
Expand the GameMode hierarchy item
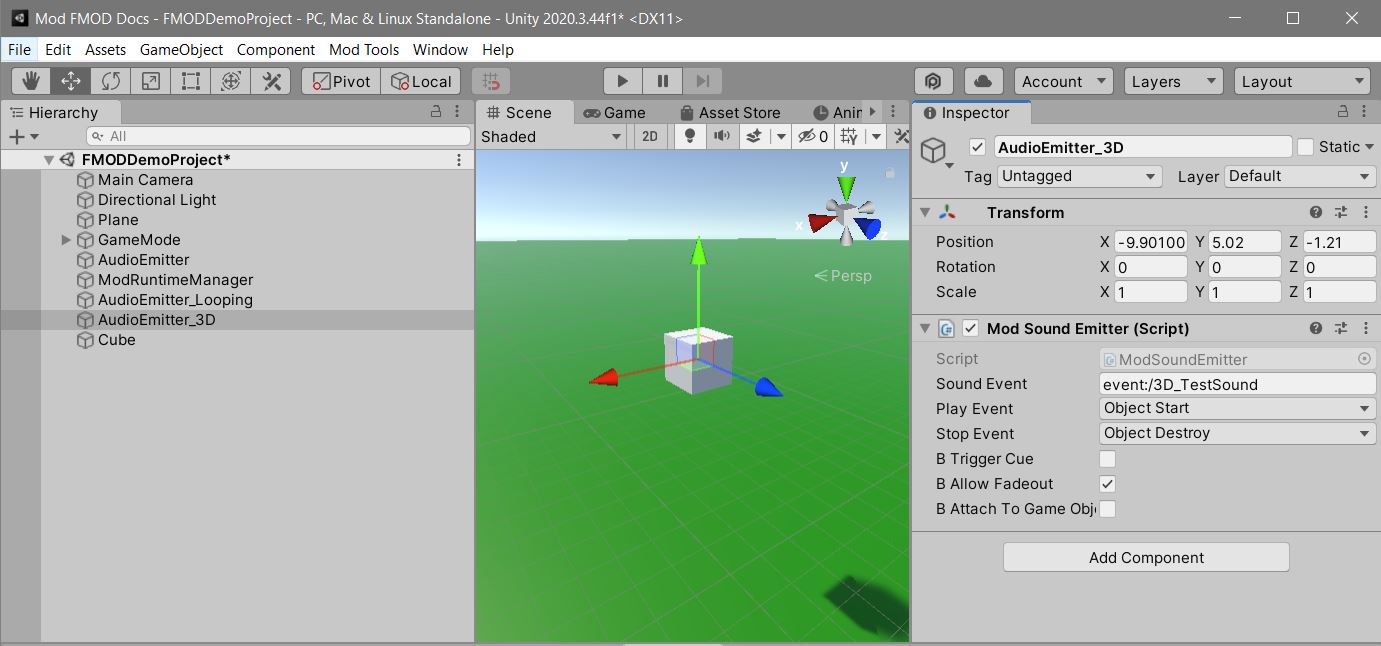point(66,240)
